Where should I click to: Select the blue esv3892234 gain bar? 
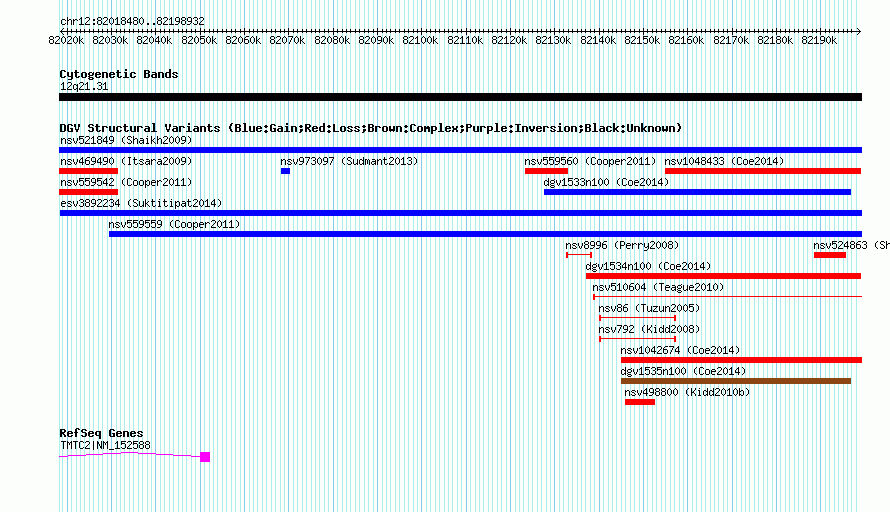[x=460, y=213]
